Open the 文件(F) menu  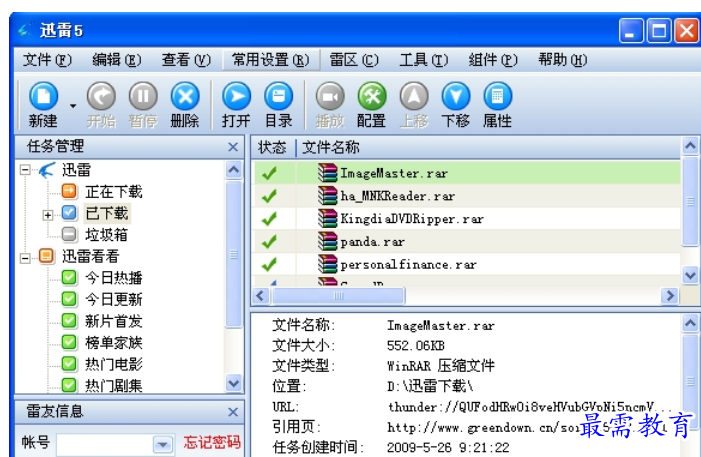[x=47, y=60]
